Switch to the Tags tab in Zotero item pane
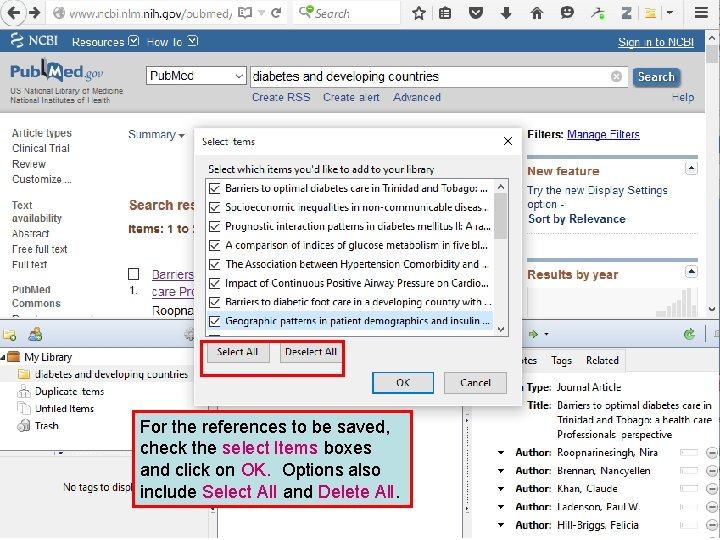 [562, 360]
